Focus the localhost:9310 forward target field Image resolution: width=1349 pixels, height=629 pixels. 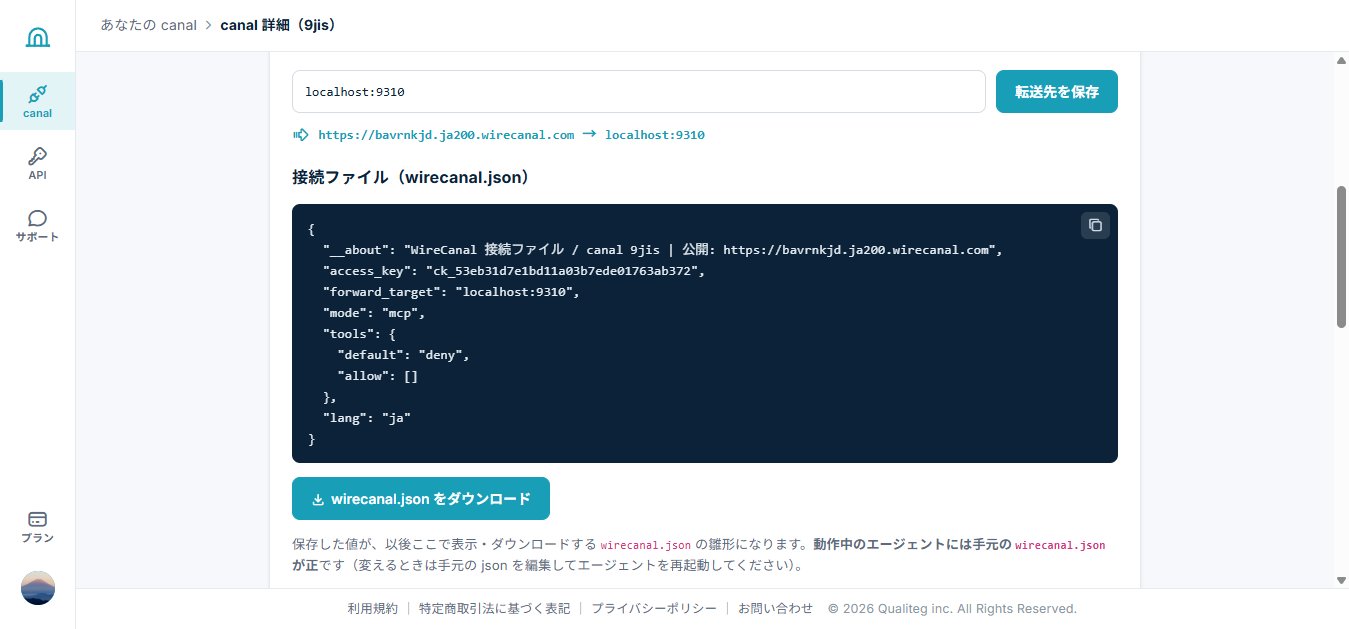(x=639, y=92)
